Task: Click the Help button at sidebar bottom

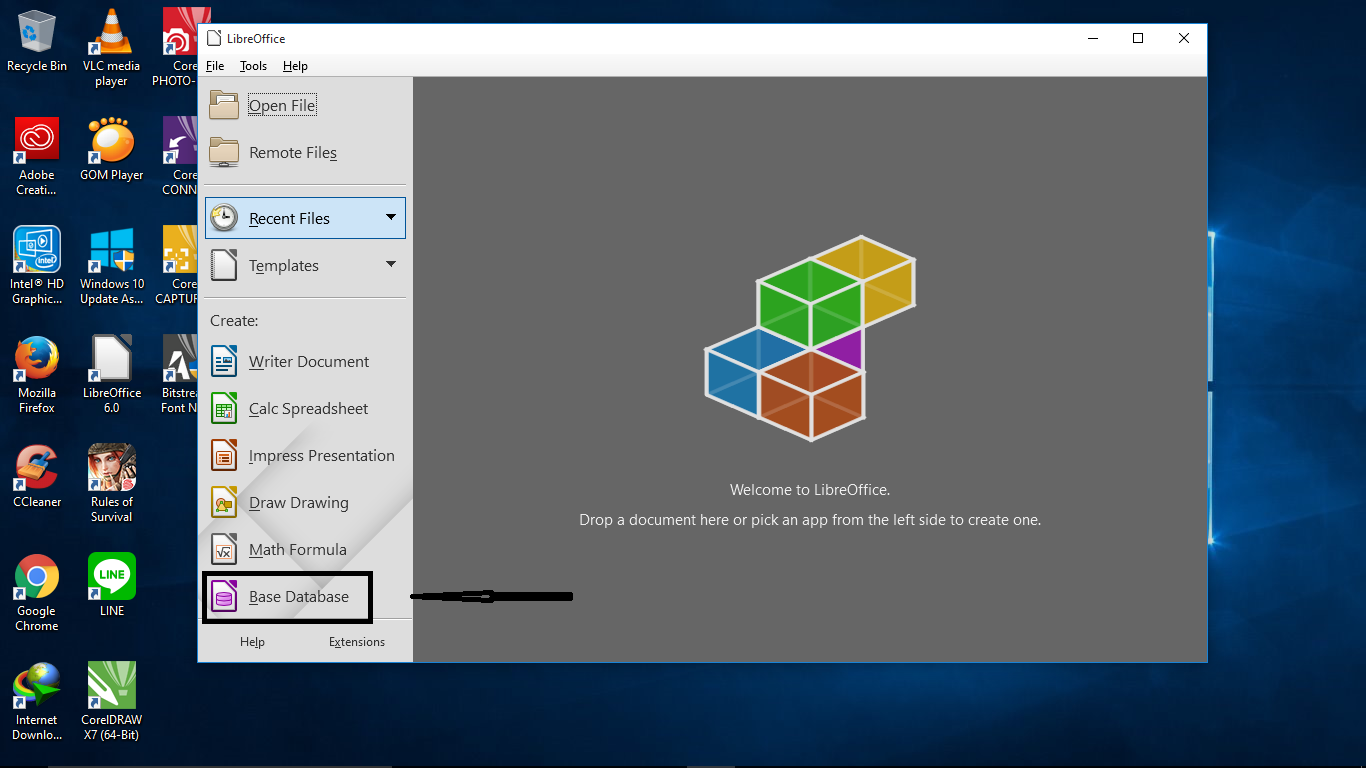Action: coord(252,642)
